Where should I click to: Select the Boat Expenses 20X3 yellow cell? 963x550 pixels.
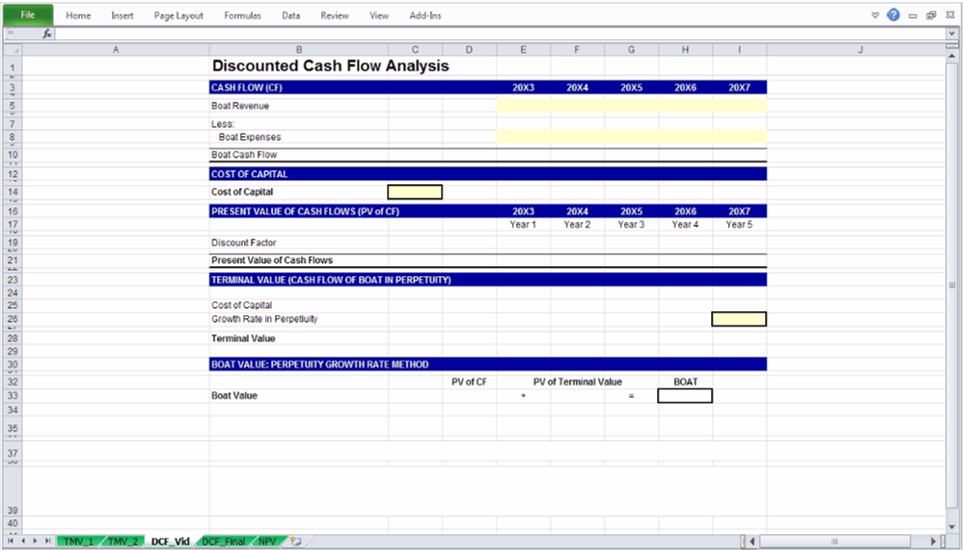523,137
